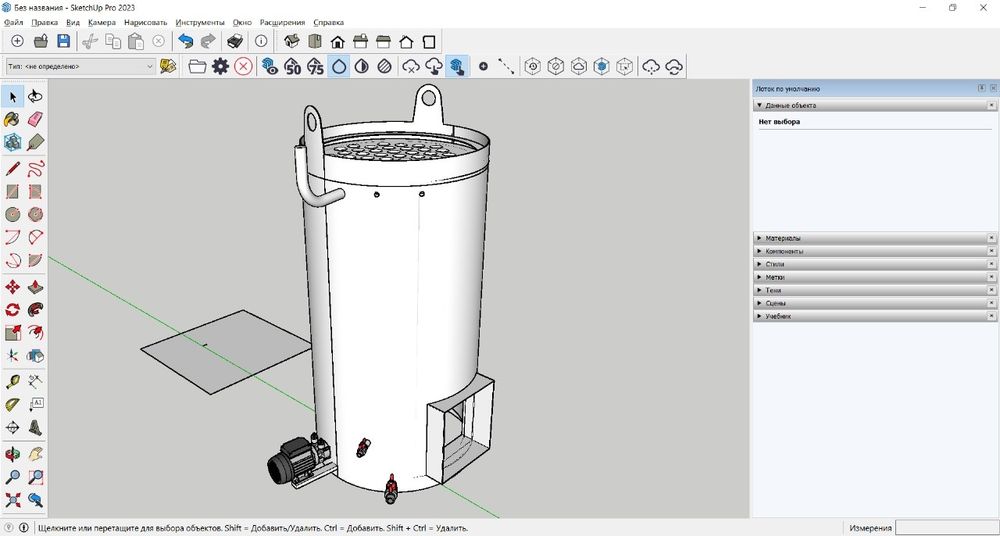Toggle the 50 percent transparency icon
The width and height of the screenshot is (1000, 536).
293,66
